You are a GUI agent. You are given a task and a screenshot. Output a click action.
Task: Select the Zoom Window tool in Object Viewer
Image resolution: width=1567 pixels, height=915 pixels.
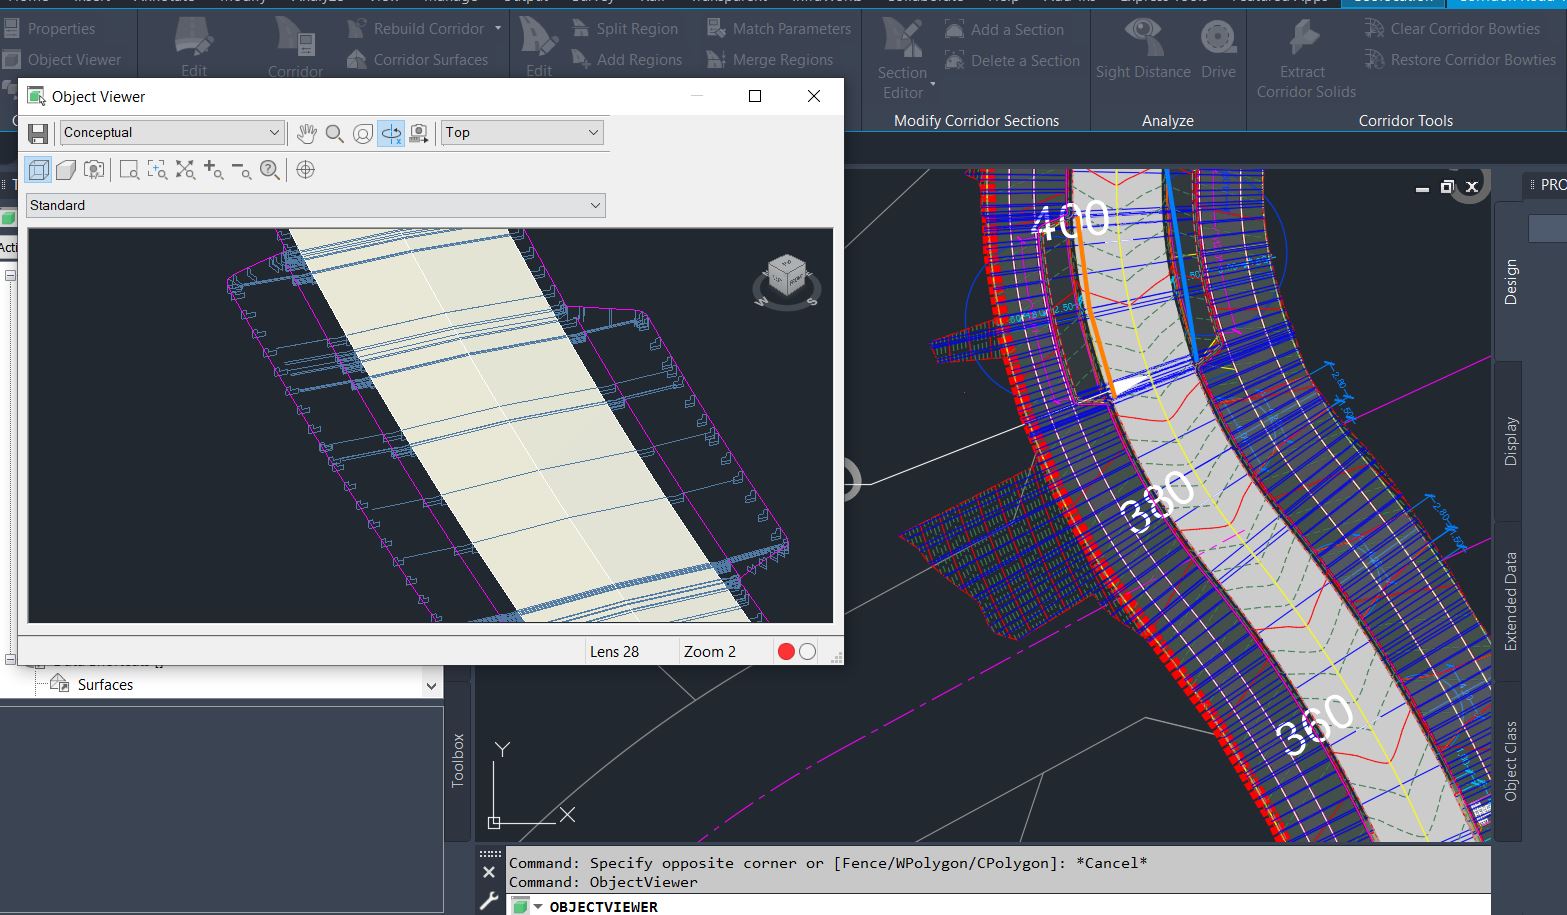tap(129, 170)
